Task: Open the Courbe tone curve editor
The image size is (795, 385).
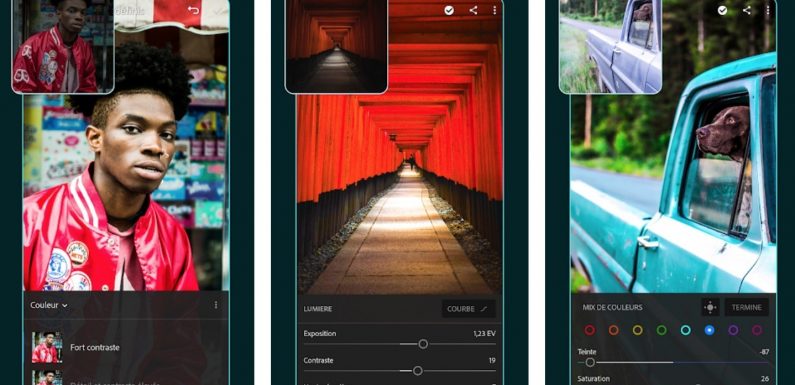Action: tap(468, 308)
